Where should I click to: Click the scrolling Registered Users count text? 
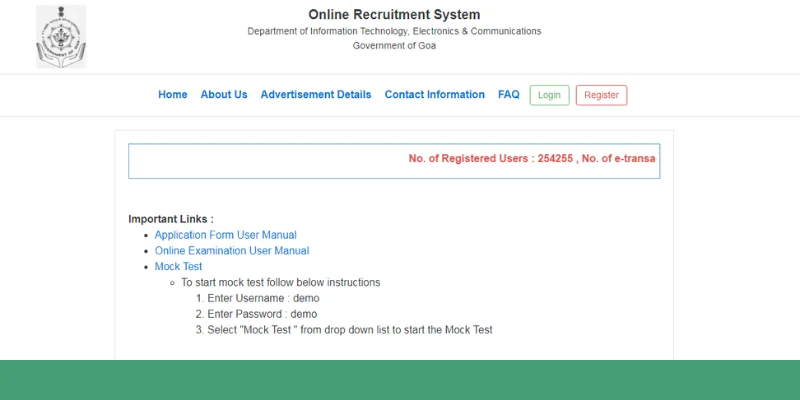(532, 159)
